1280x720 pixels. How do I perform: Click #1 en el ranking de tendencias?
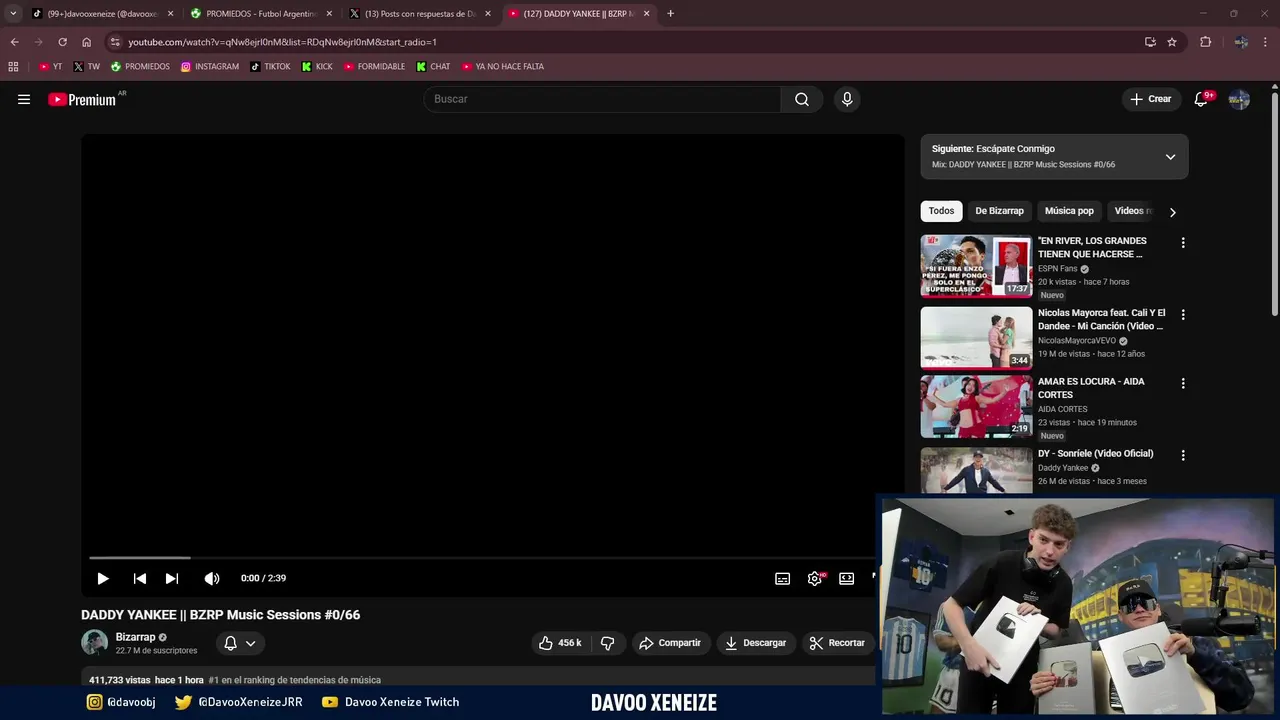[295, 680]
